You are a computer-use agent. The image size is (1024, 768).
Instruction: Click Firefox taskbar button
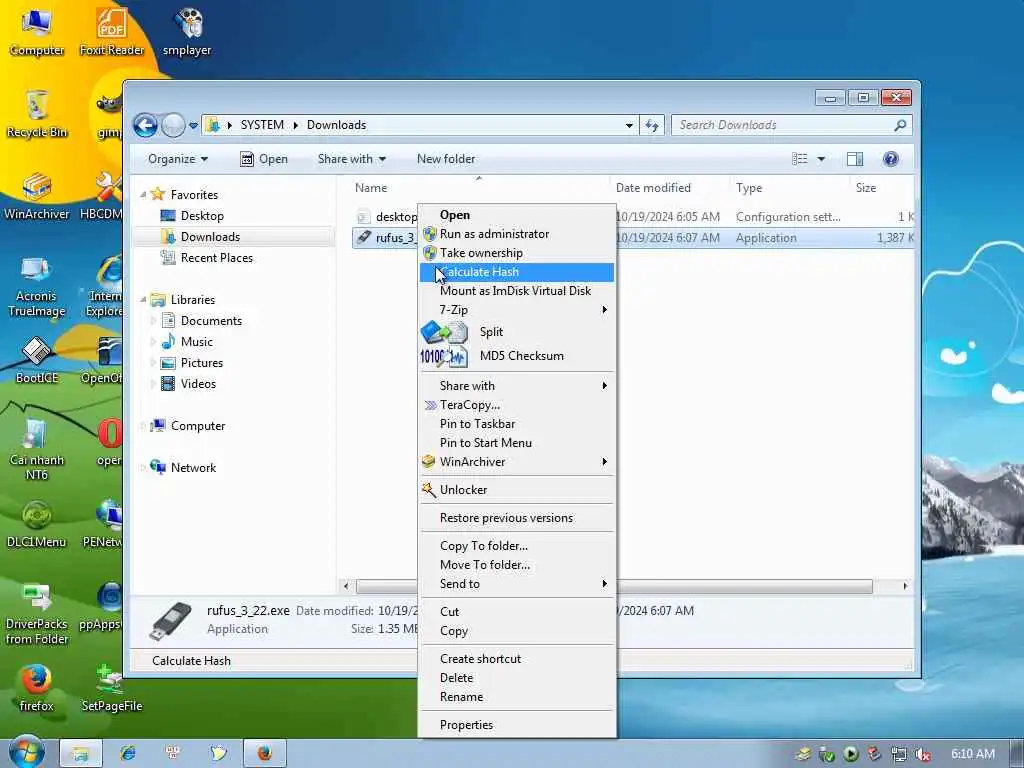[x=264, y=753]
